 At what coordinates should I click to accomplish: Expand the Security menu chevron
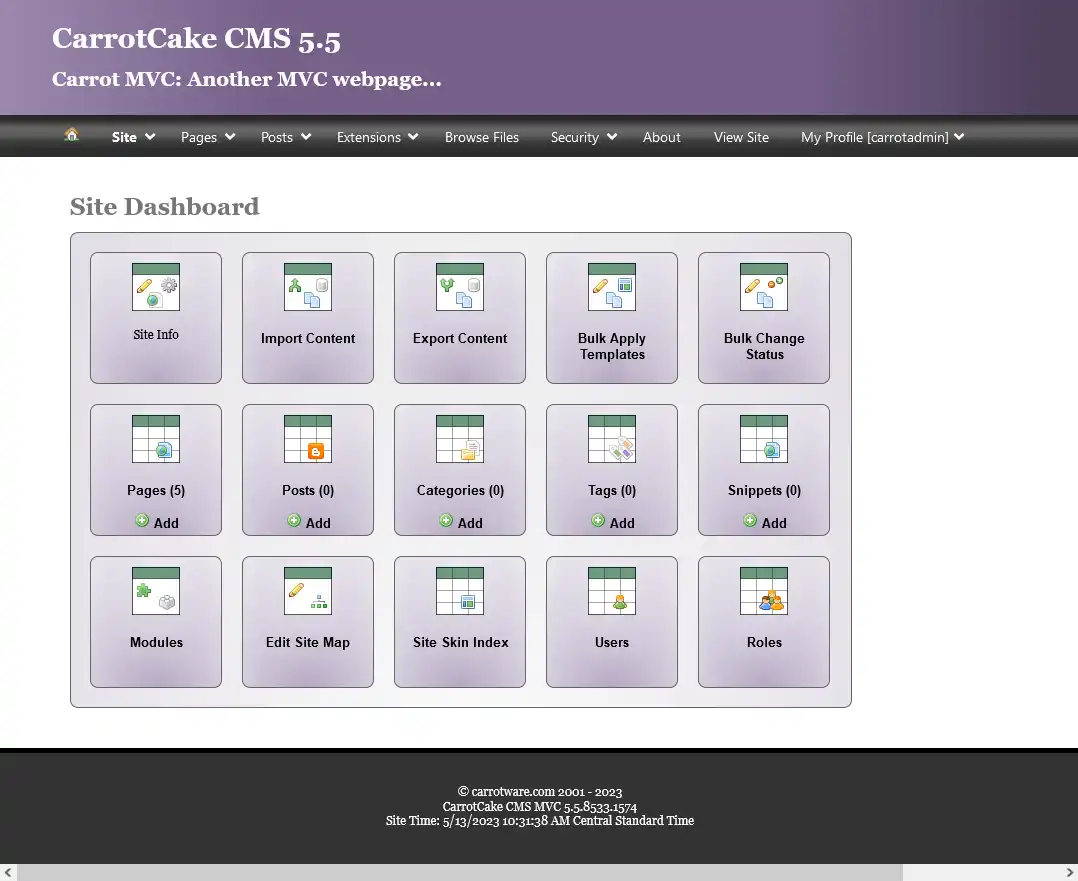612,137
